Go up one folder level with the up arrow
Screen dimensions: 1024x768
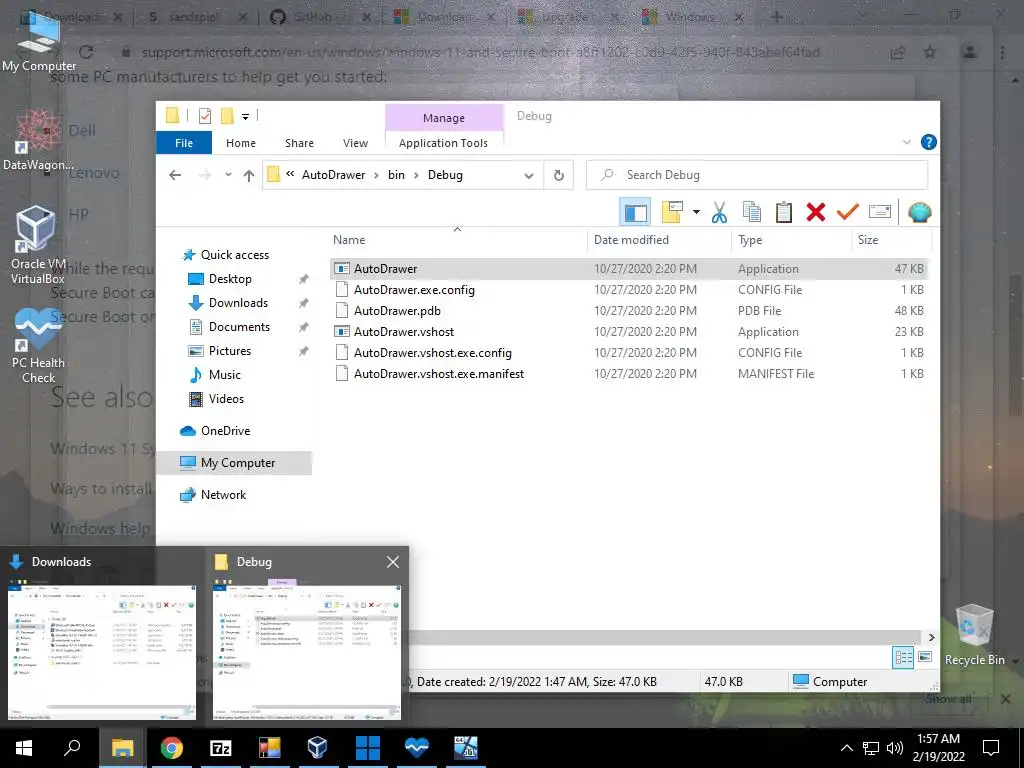[x=248, y=175]
